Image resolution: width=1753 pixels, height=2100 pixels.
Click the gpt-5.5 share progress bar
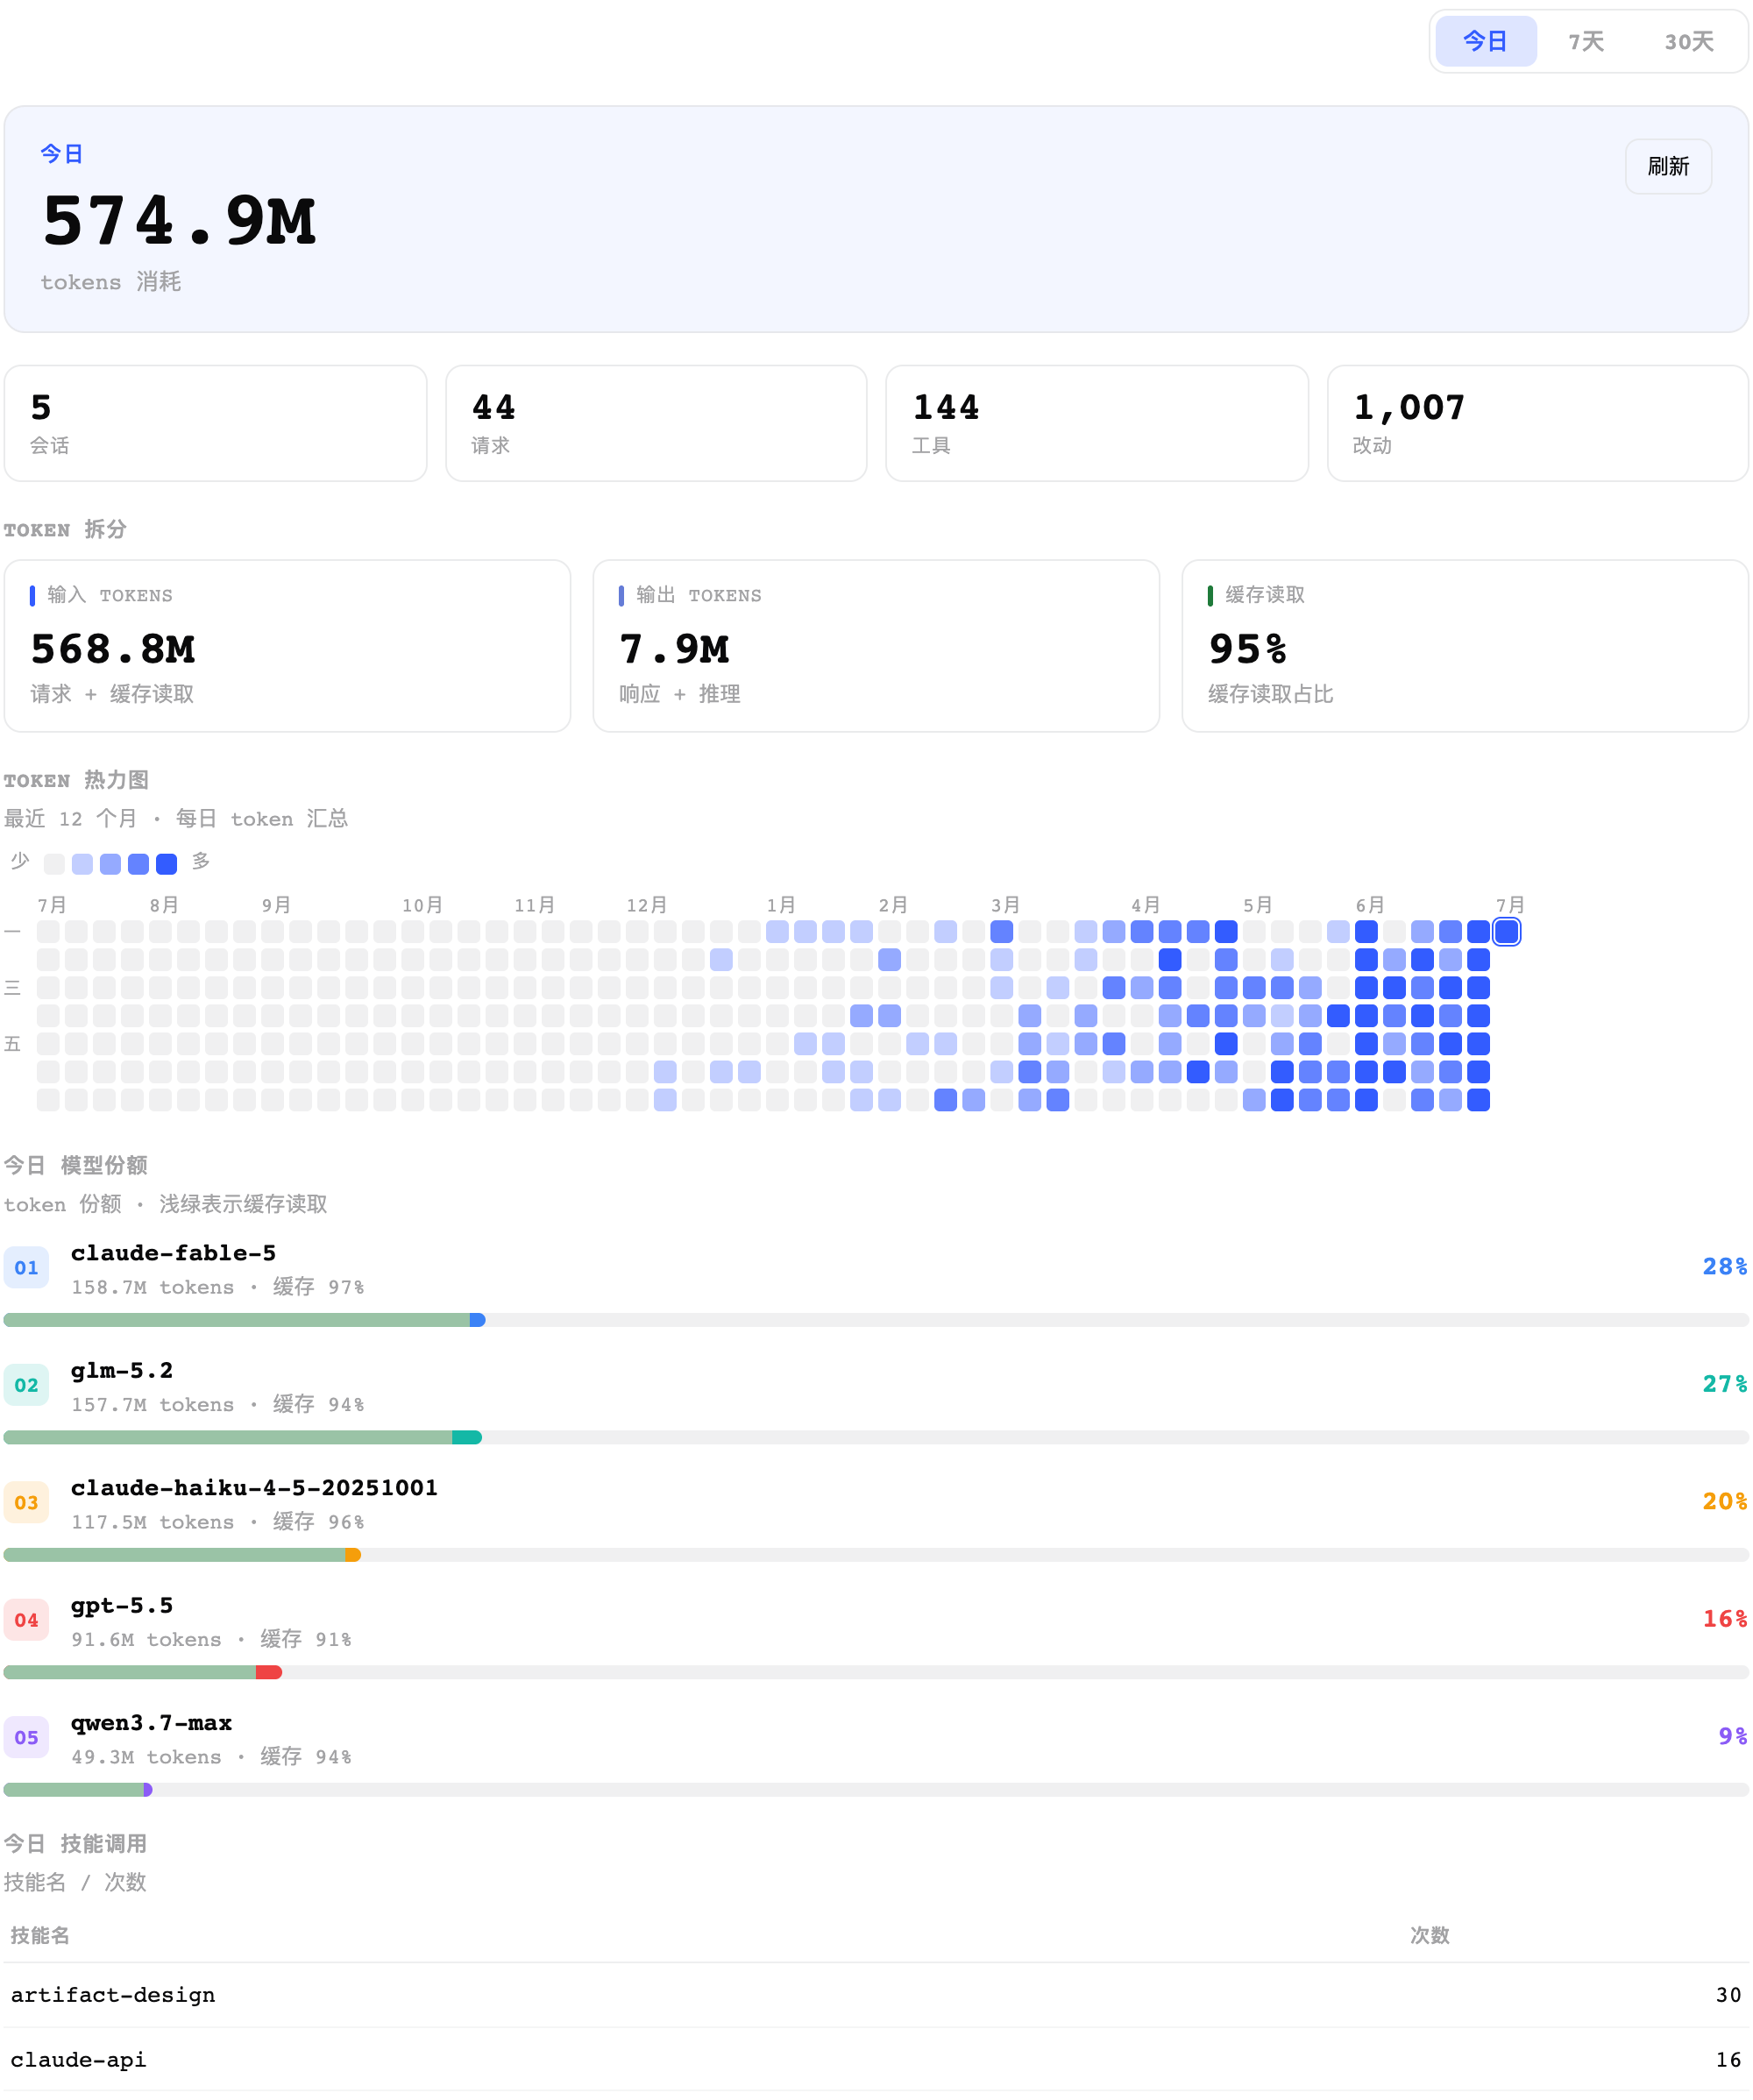coord(876,1672)
